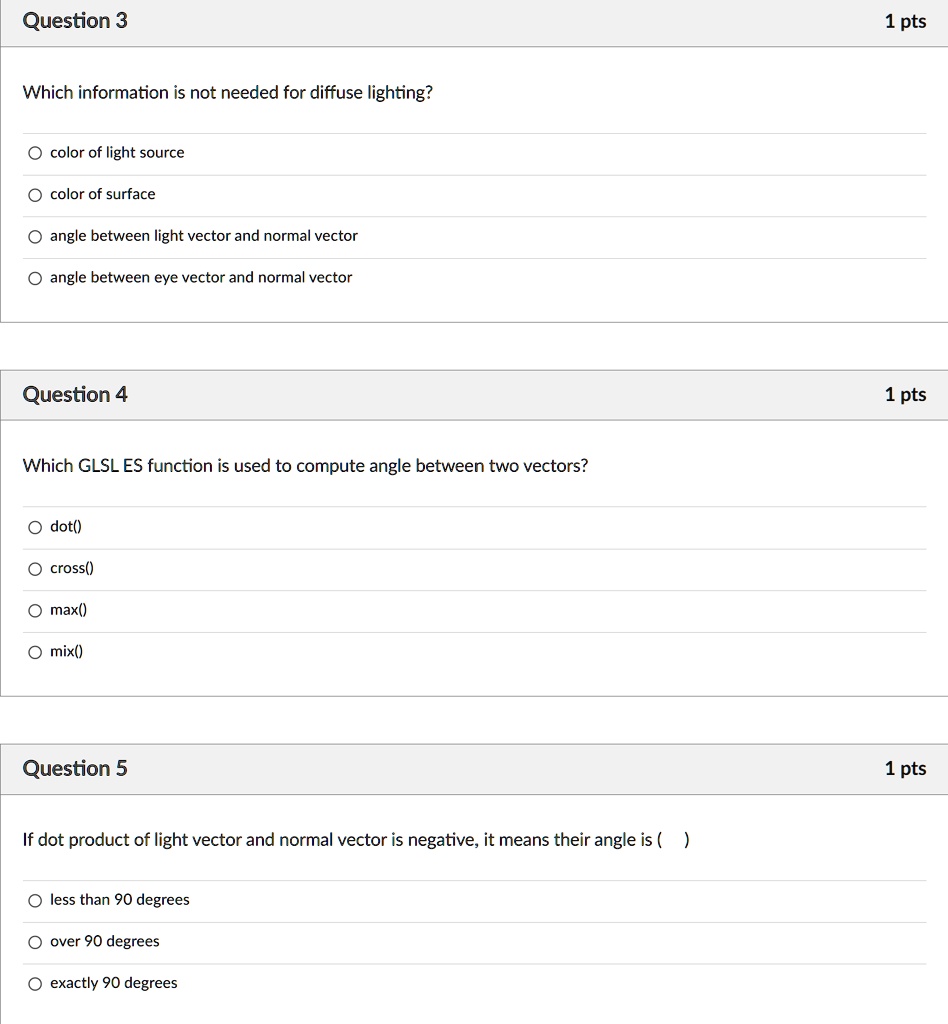Select 'color of surface' option
Viewport: 948px width, 1024px height.
tap(35, 194)
